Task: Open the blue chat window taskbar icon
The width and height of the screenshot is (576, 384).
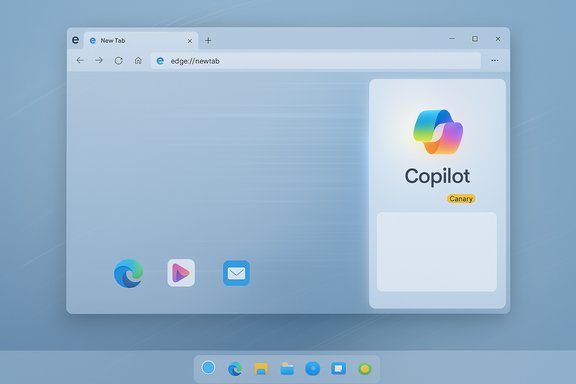Action: [x=338, y=368]
